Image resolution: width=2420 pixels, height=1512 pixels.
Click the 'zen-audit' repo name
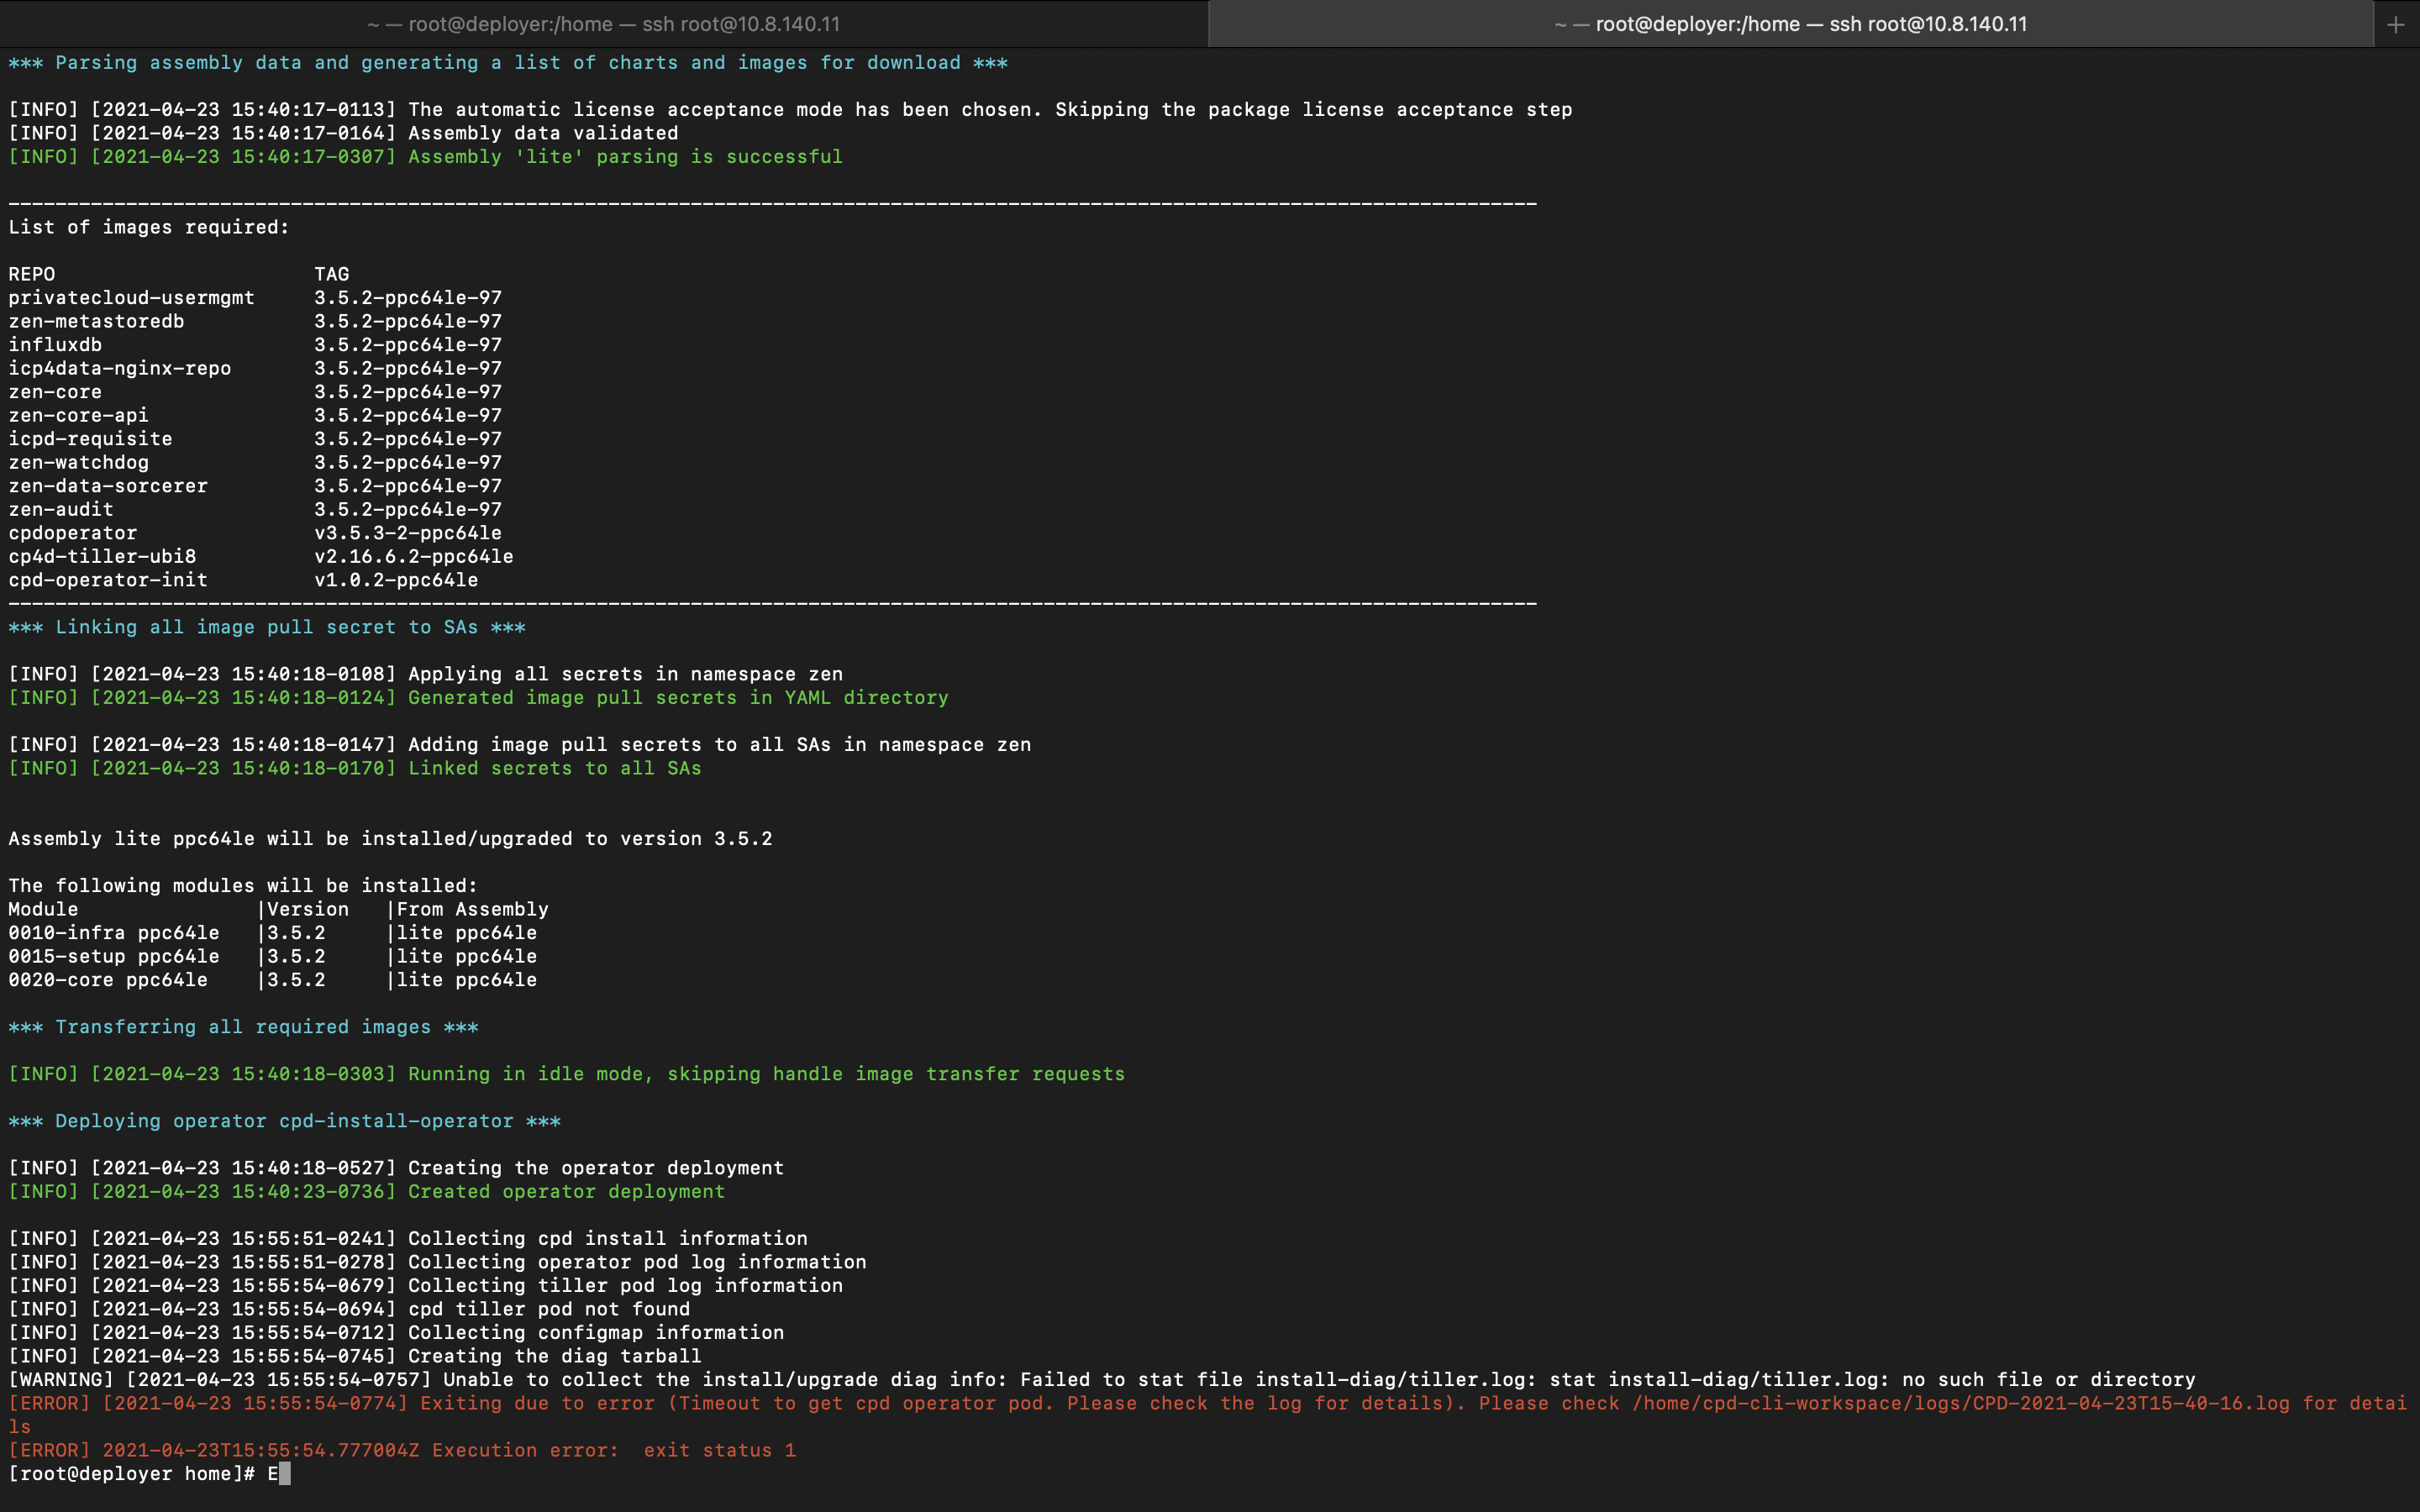click(61, 509)
